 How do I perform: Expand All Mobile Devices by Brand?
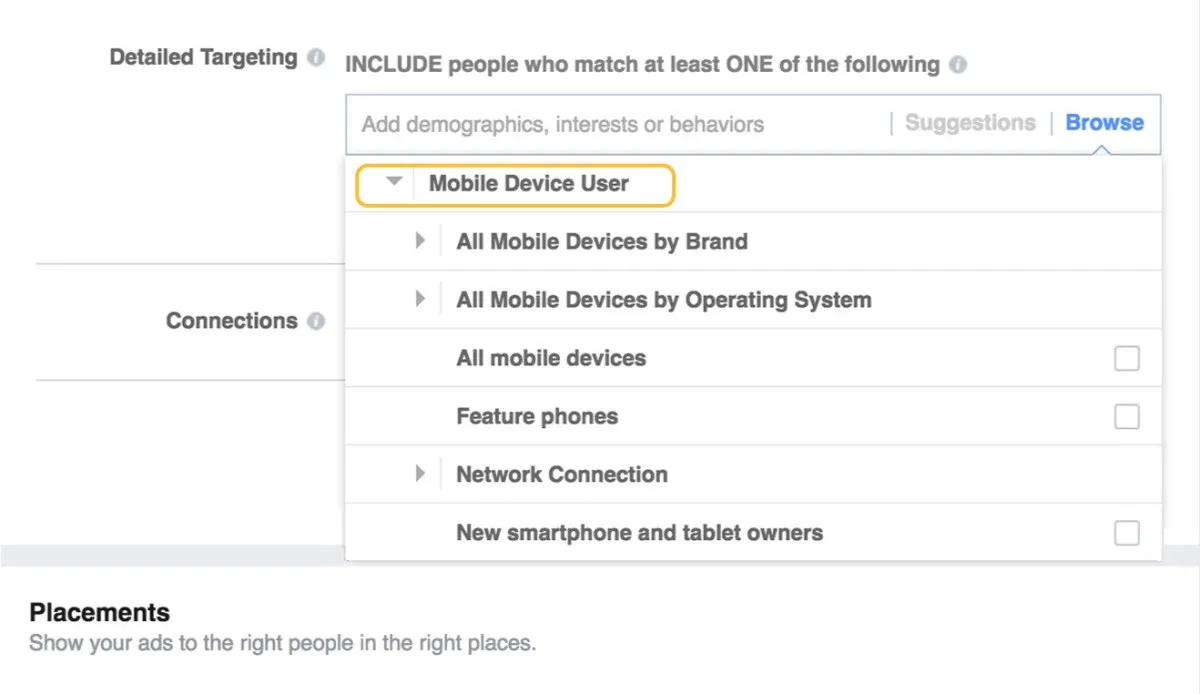pos(421,241)
